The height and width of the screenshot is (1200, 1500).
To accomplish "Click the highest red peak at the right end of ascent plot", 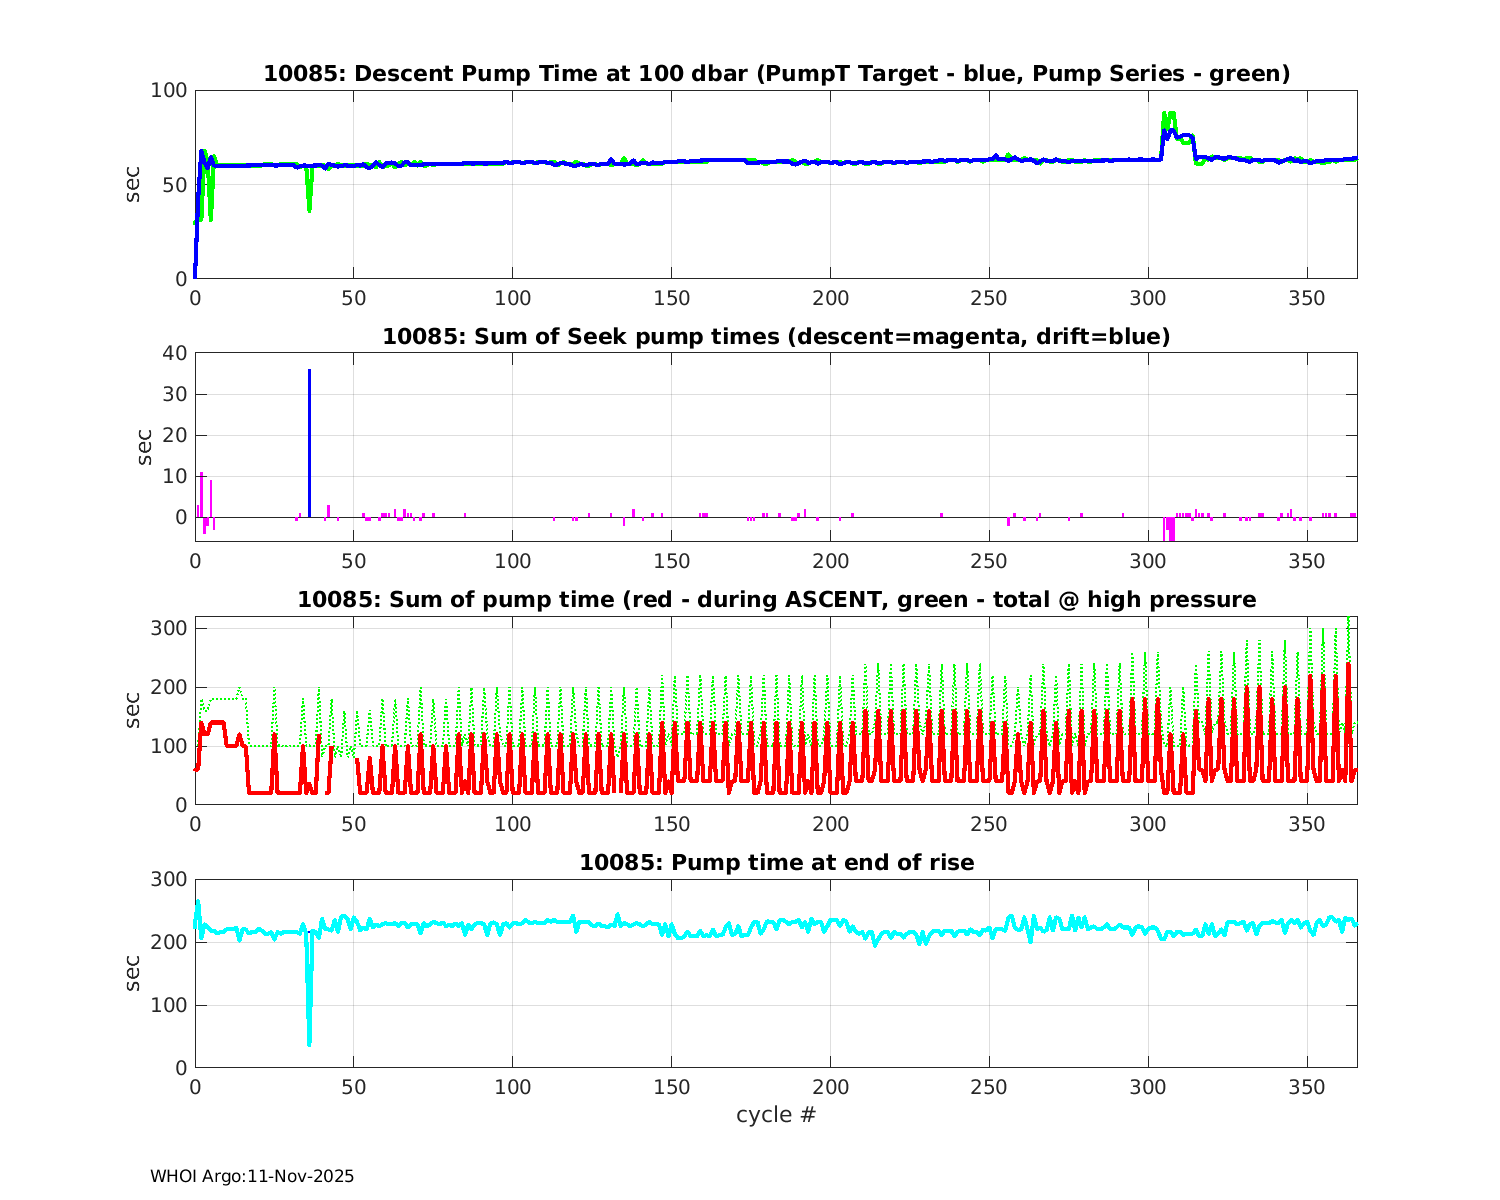I will [1348, 666].
